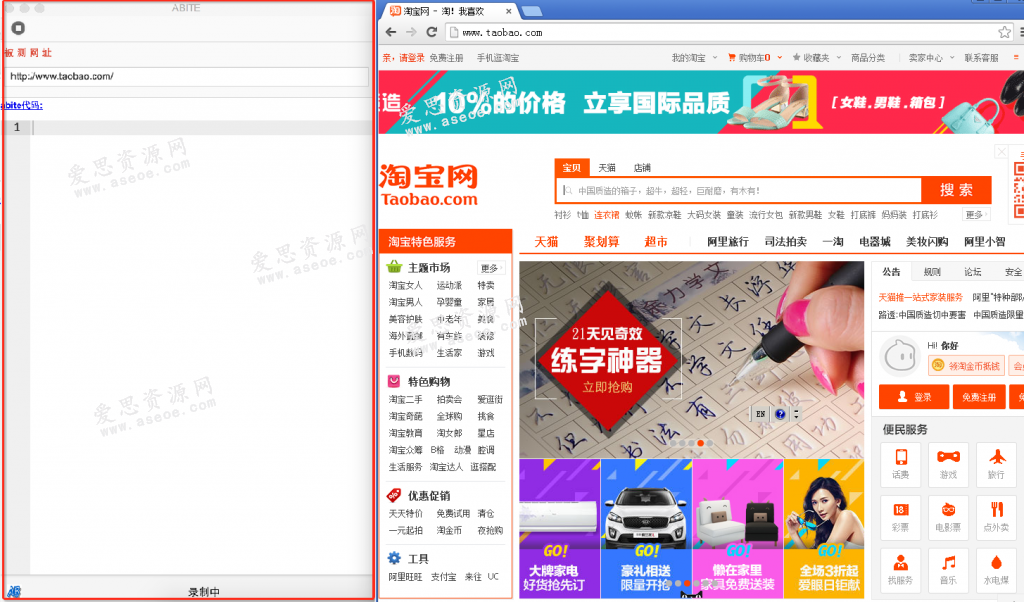
Task: Select the 话费 phone recharge icon
Action: [x=899, y=464]
